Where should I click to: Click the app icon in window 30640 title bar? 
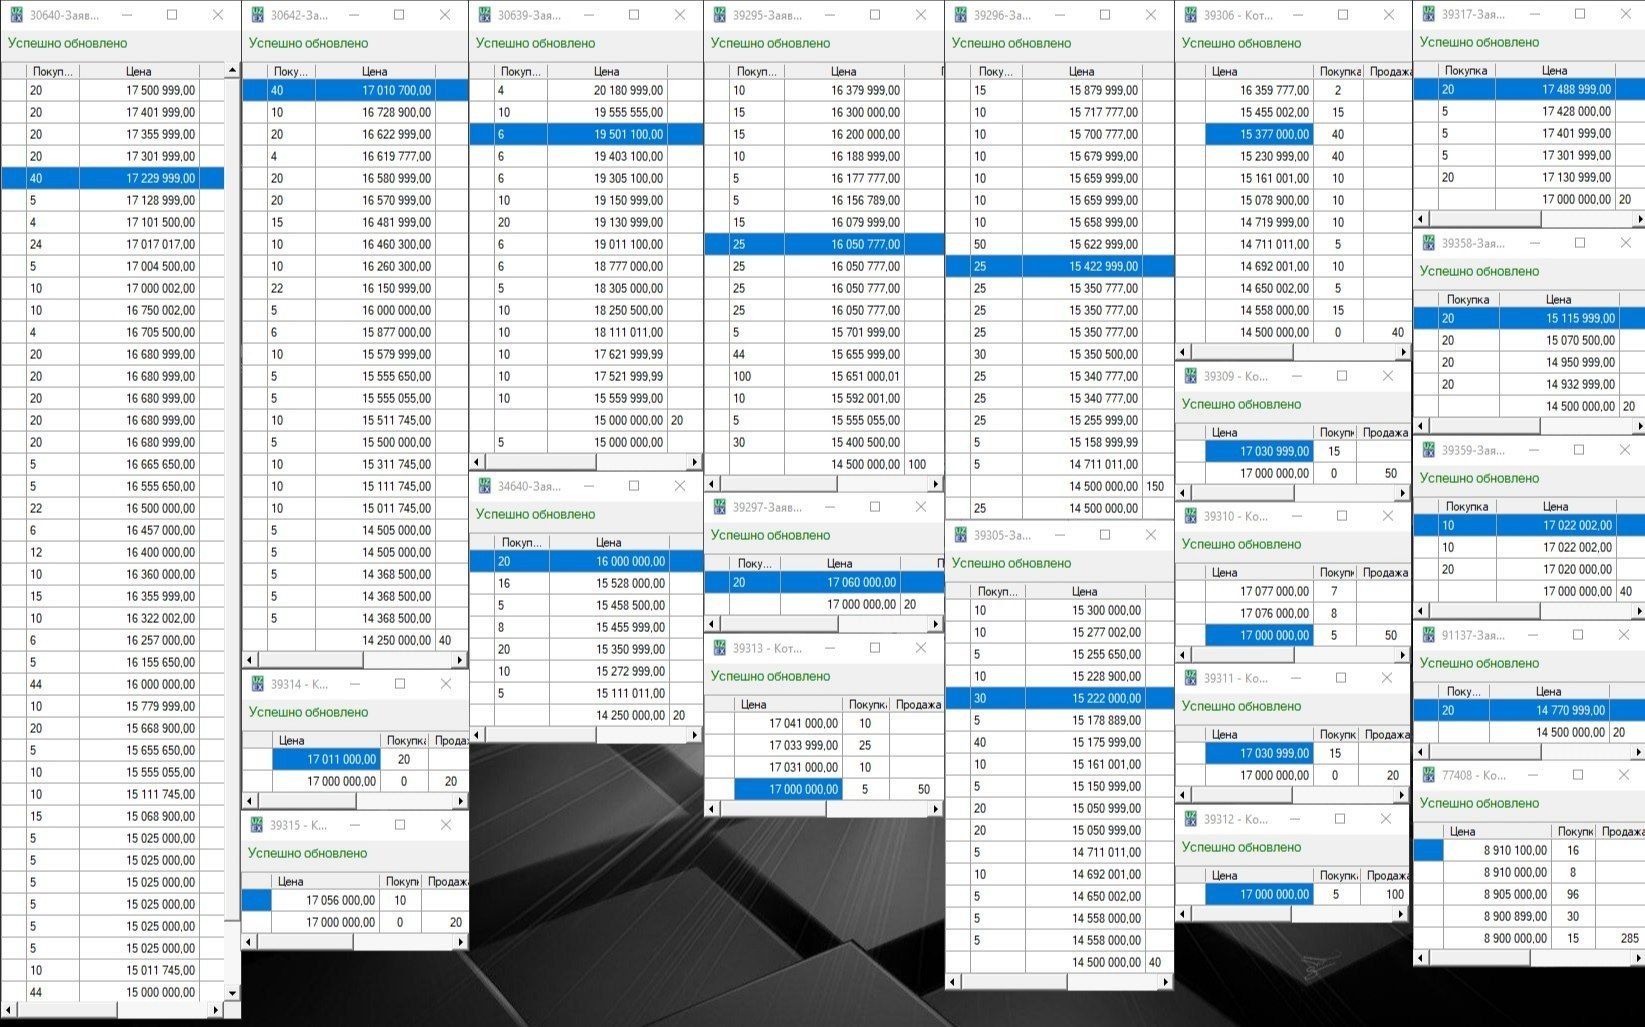click(x=16, y=15)
